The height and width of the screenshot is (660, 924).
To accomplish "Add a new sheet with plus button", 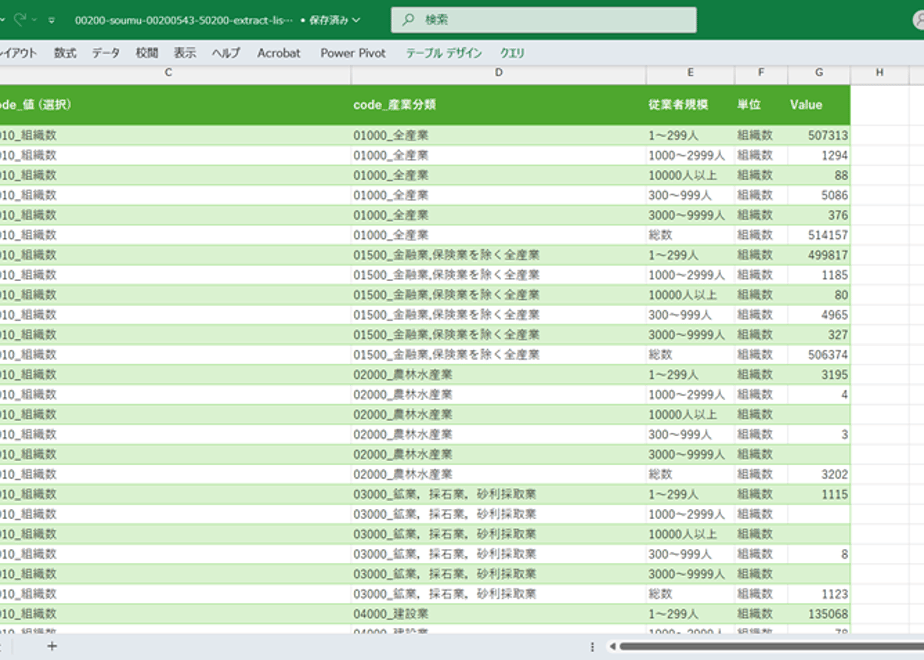I will pos(52,646).
